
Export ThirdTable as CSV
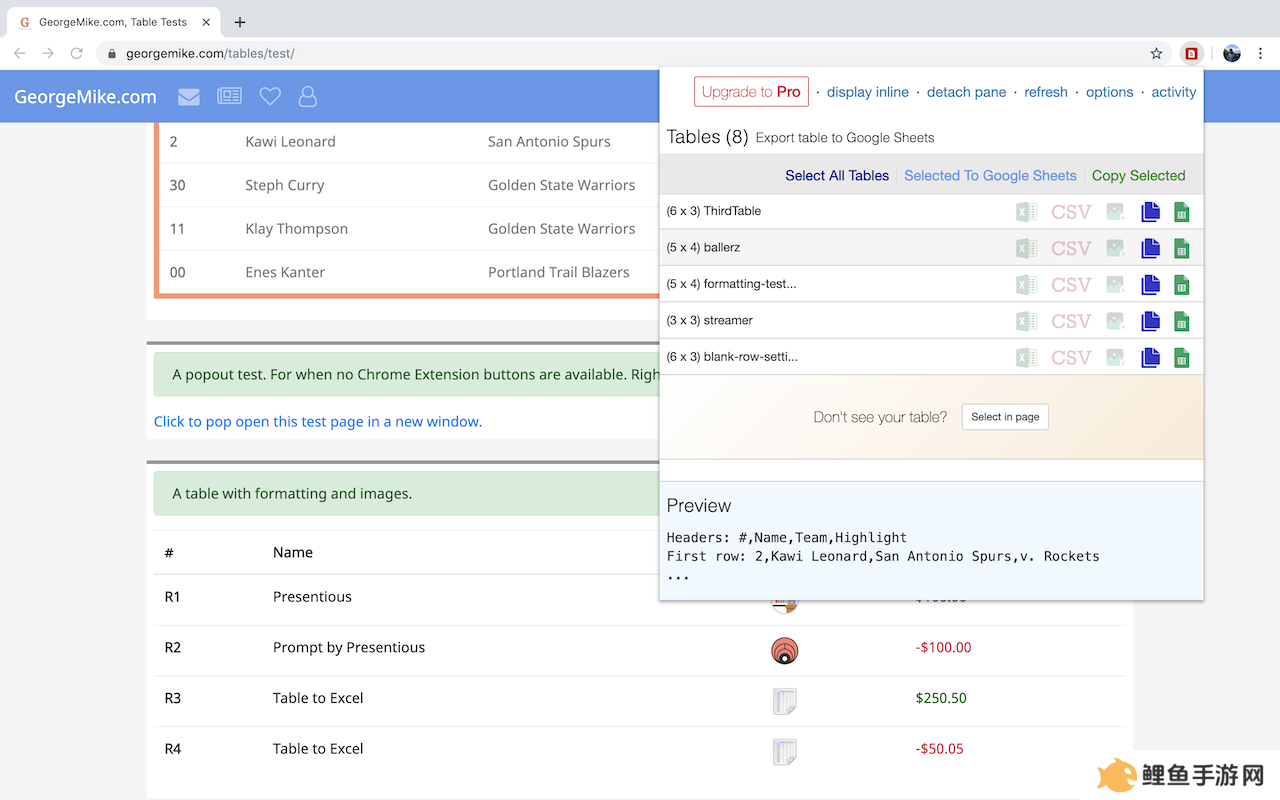pyautogui.click(x=1071, y=212)
